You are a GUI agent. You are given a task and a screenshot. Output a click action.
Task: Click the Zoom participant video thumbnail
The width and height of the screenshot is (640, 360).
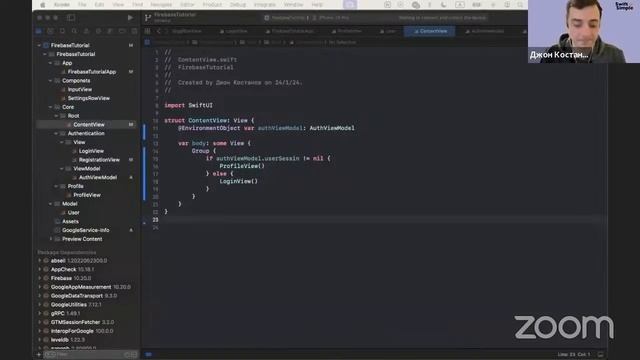[x=584, y=31]
